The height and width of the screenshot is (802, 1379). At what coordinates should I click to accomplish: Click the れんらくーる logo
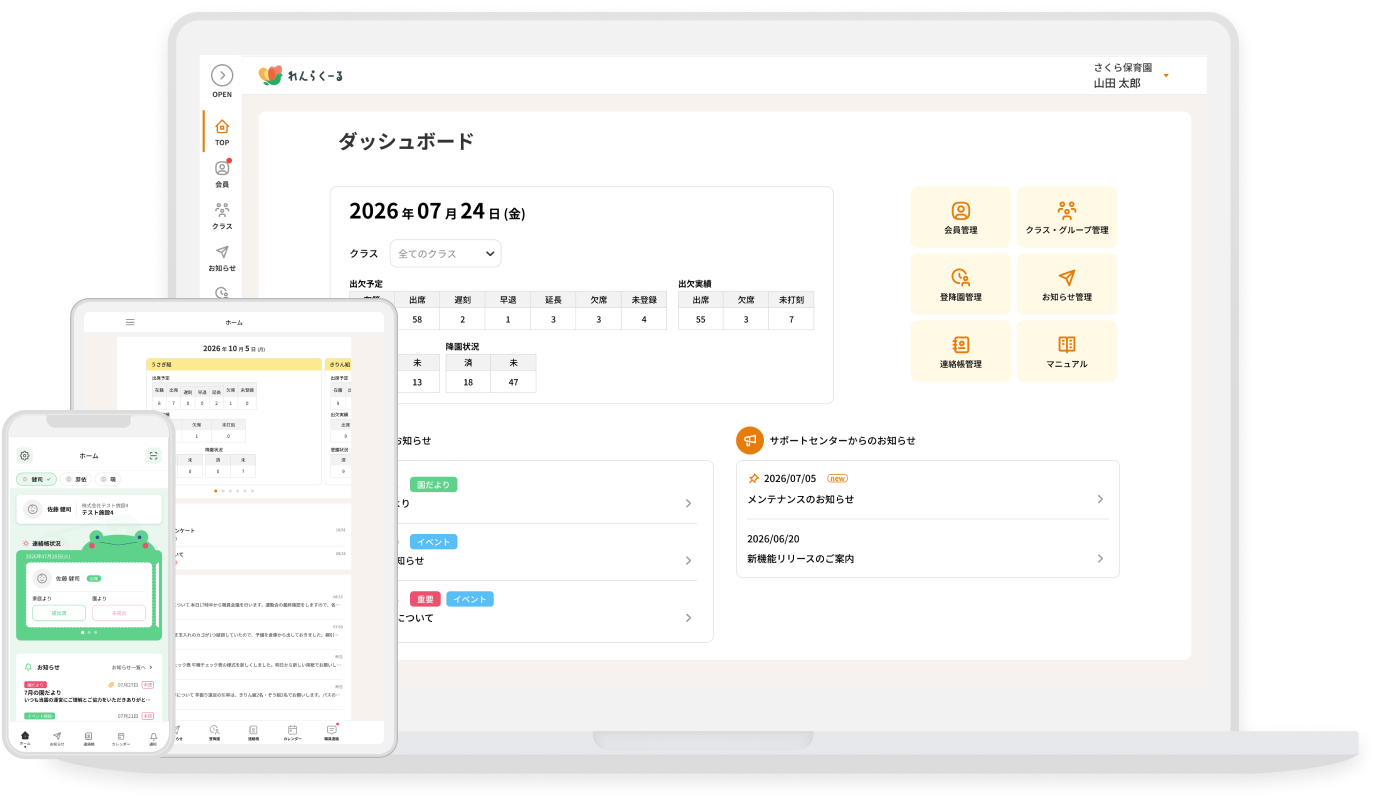click(301, 76)
